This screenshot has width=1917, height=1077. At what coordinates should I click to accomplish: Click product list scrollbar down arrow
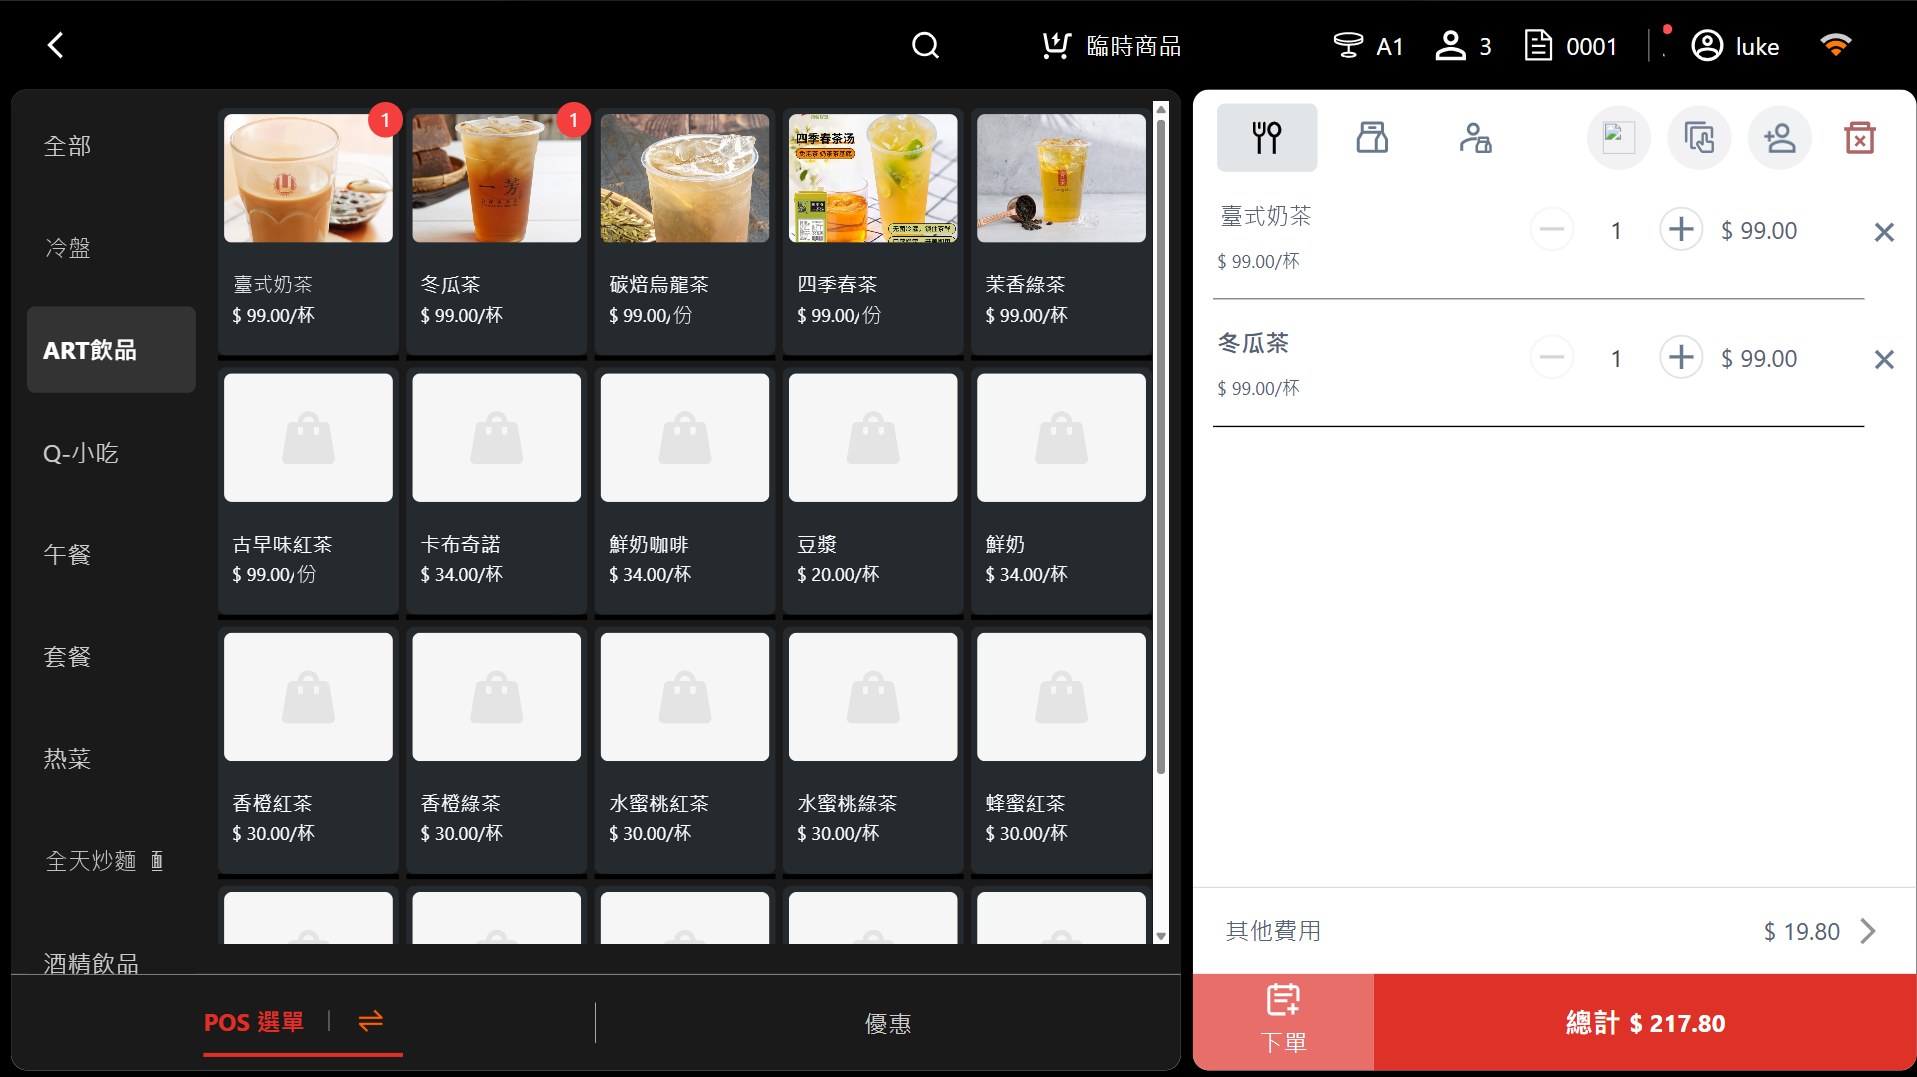point(1161,936)
